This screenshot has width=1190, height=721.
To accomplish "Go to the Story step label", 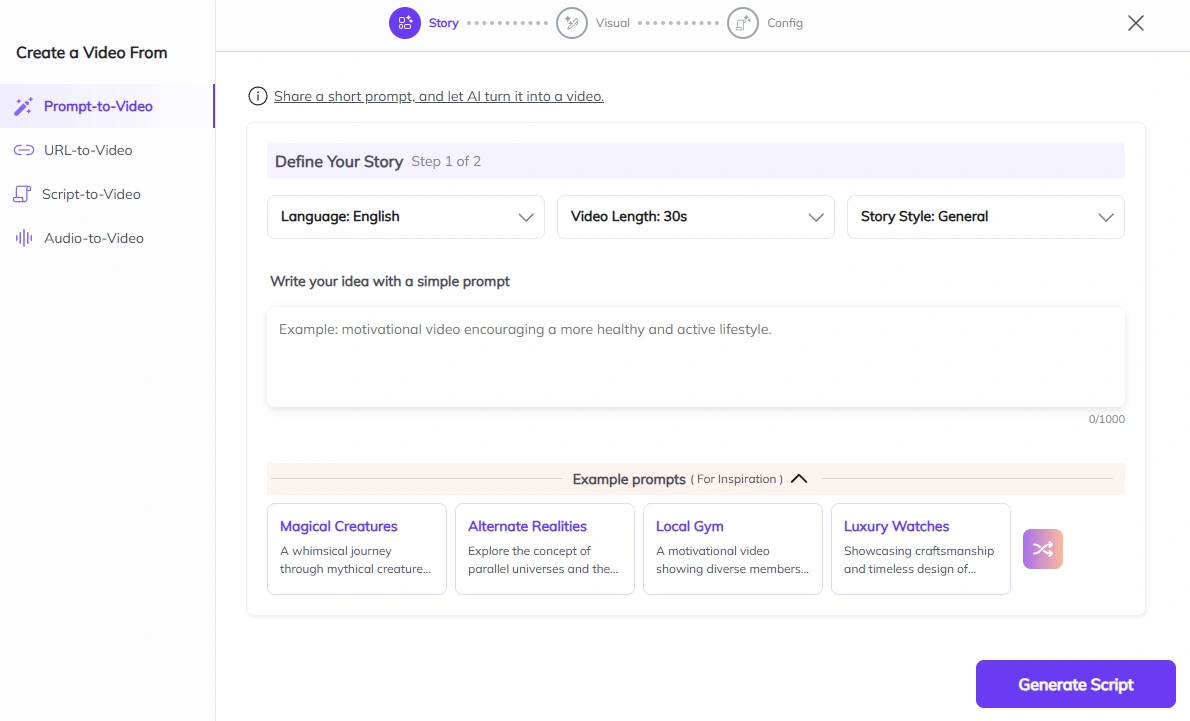I will click(x=443, y=23).
